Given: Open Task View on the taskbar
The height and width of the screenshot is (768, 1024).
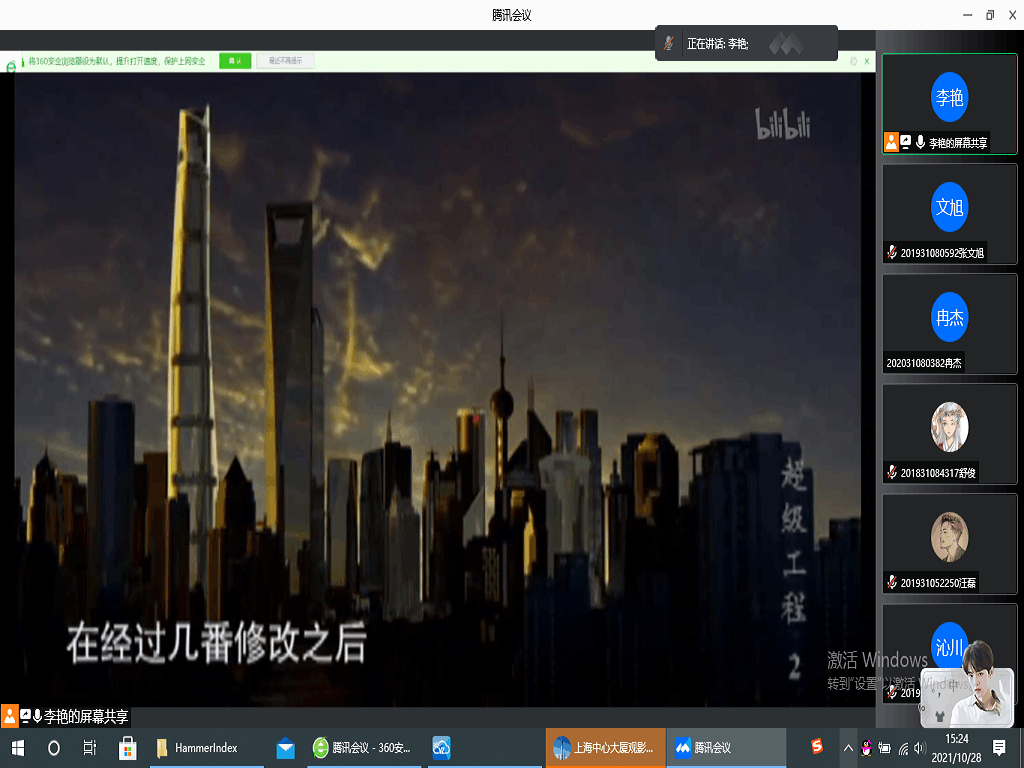Looking at the screenshot, I should [x=90, y=748].
